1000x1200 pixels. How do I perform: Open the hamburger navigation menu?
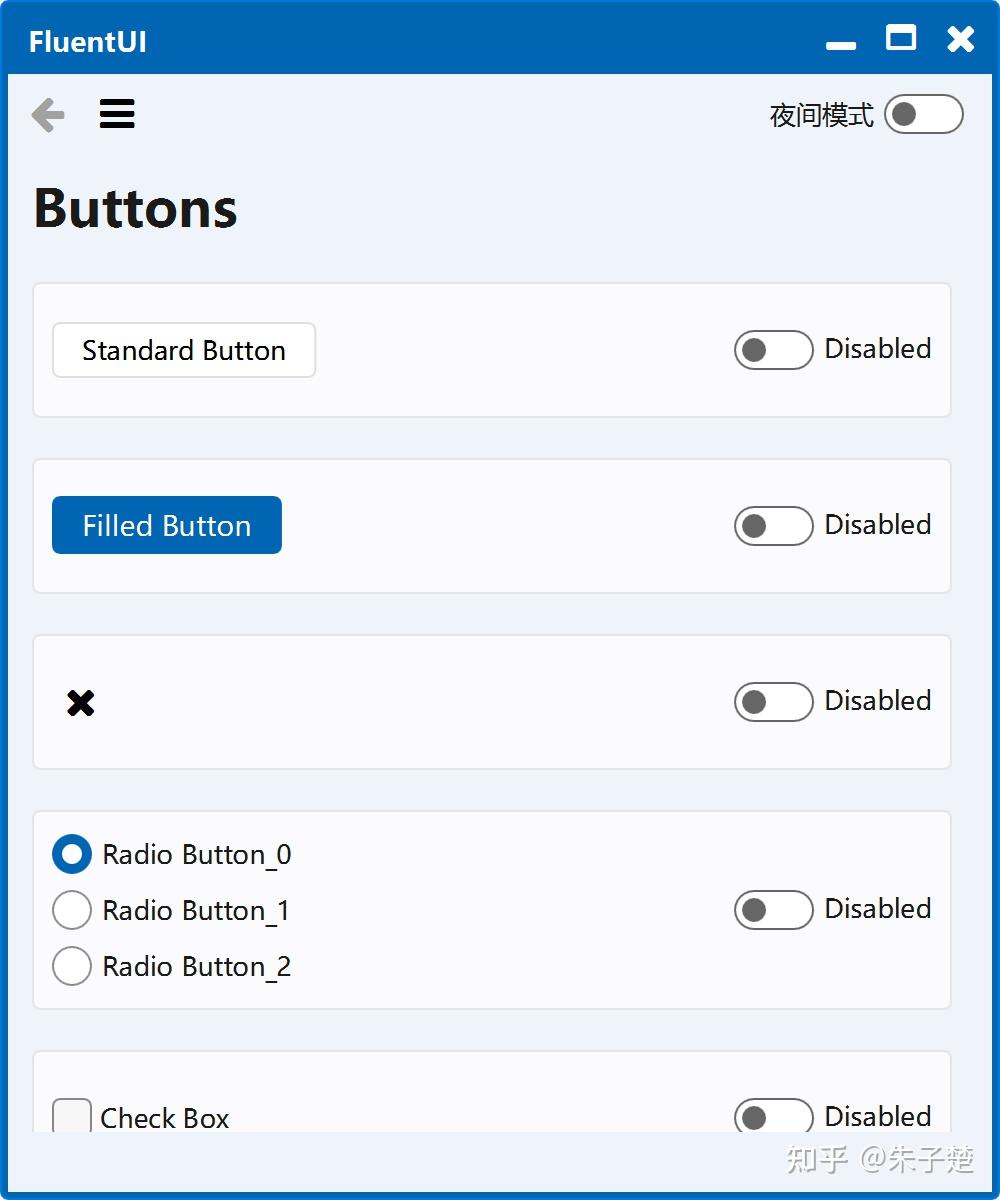[x=116, y=114]
